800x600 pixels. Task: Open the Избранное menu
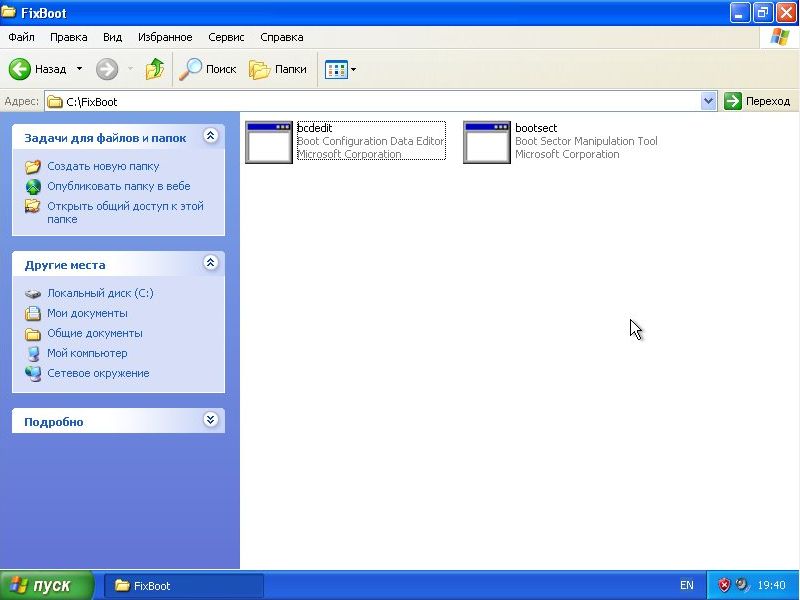[x=165, y=37]
